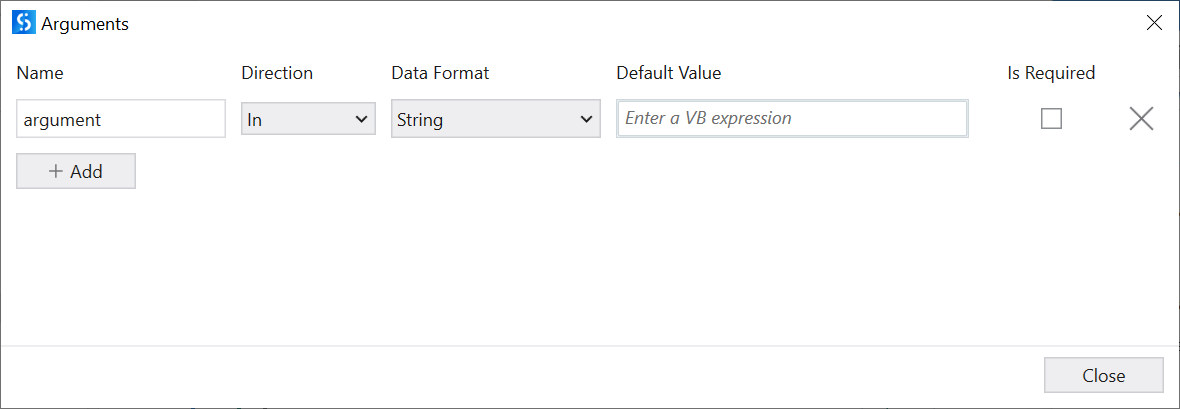Image resolution: width=1180 pixels, height=409 pixels.
Task: Remove the argument row with X icon
Action: [1141, 119]
